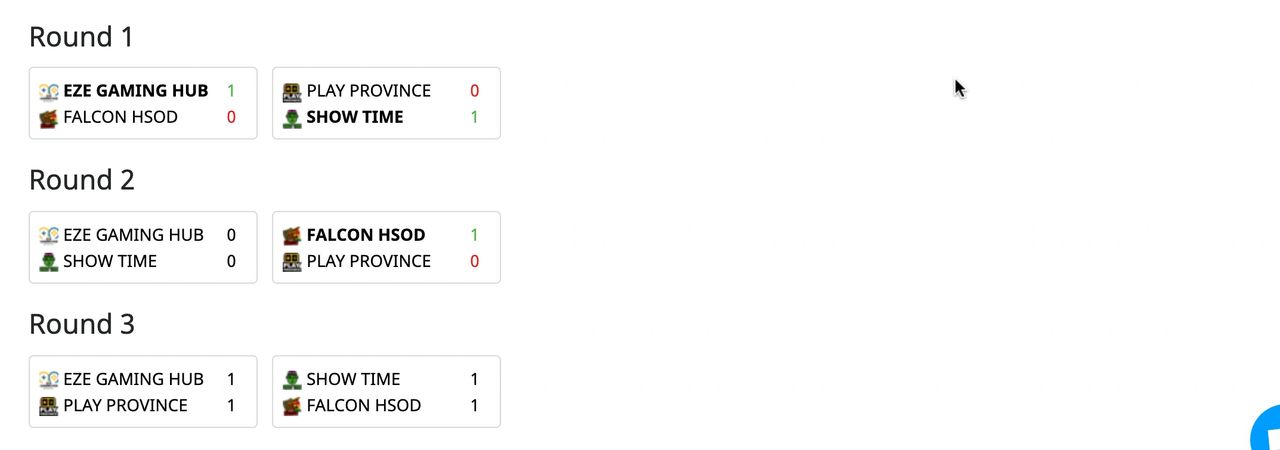
Task: Click EZE GAMING HUB icon in Round 3
Action: coord(49,379)
